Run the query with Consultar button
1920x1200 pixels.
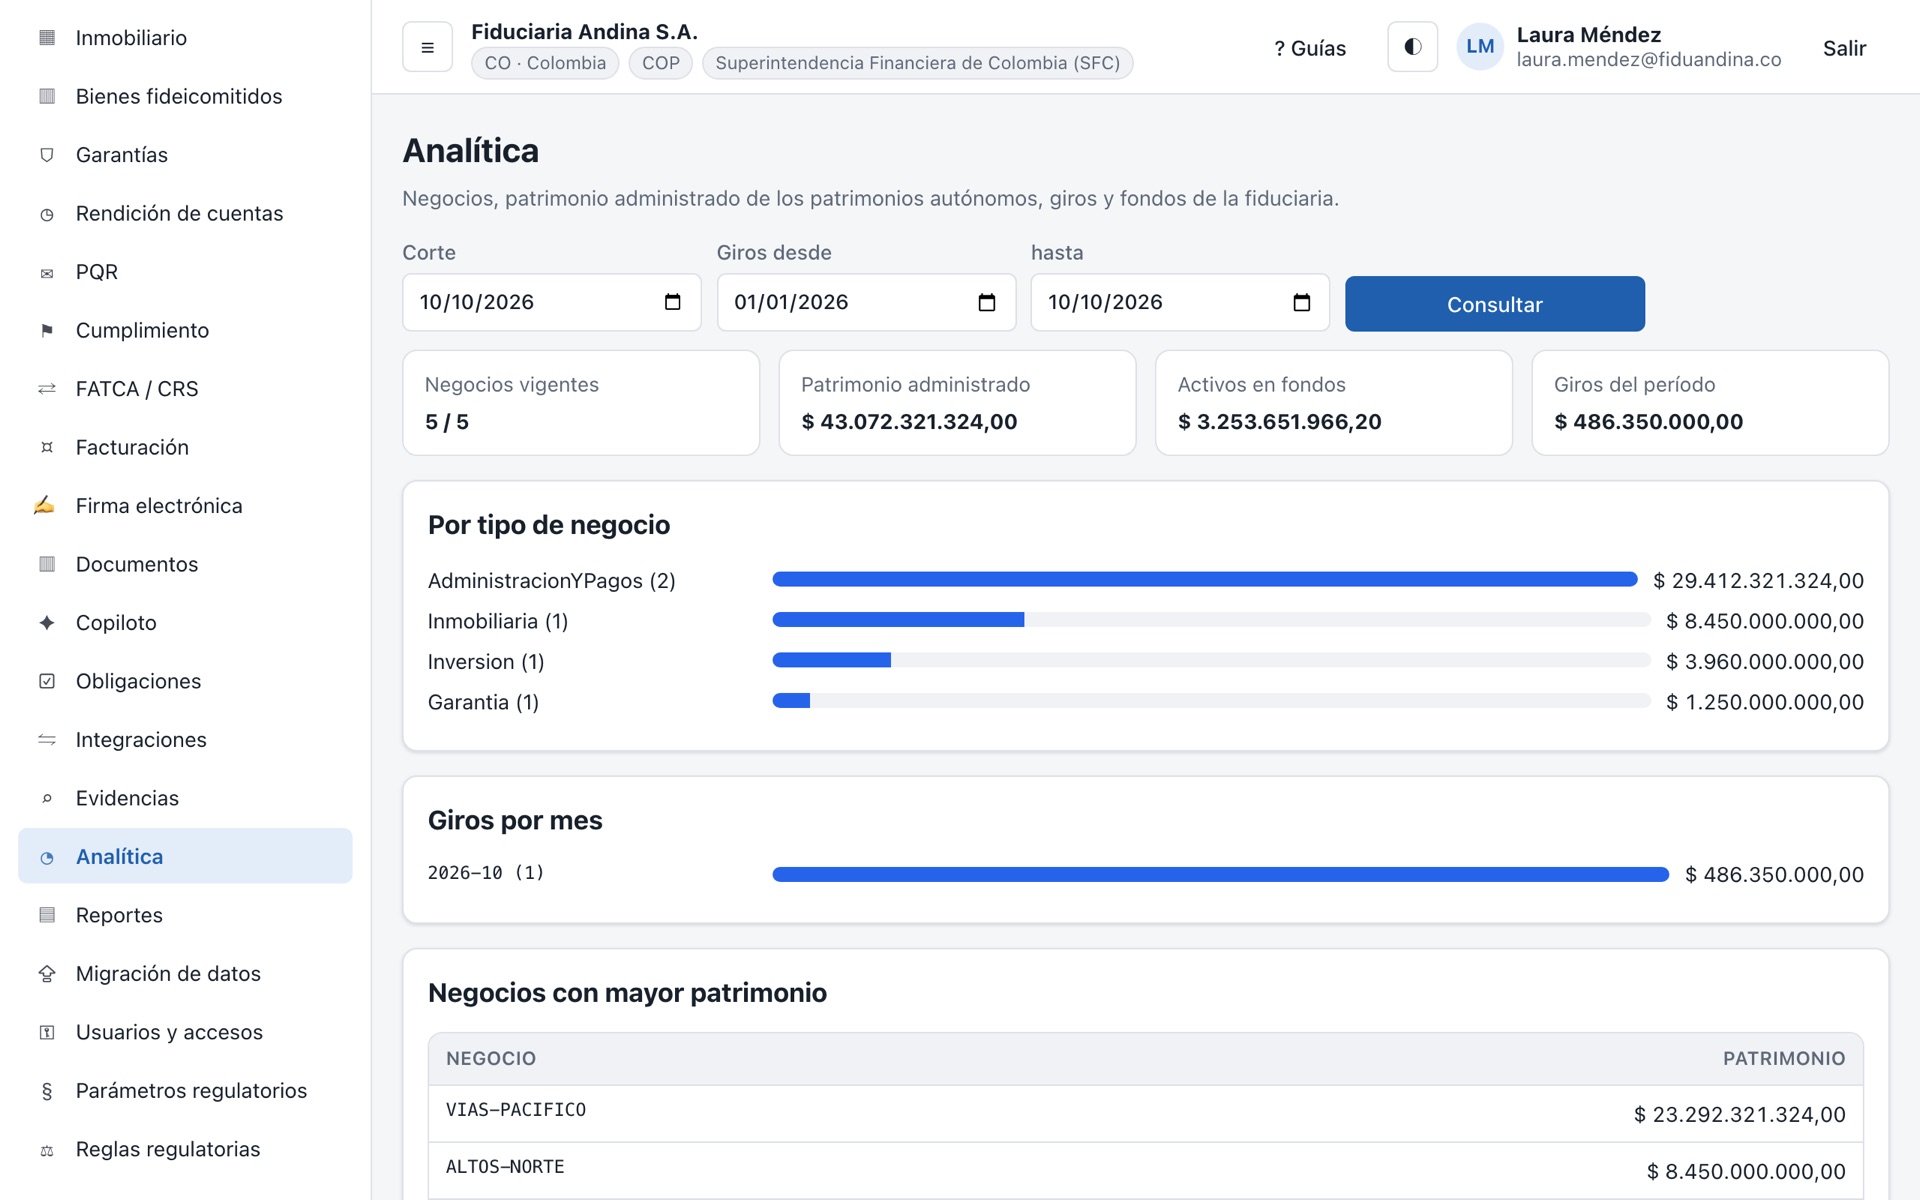tap(1494, 304)
